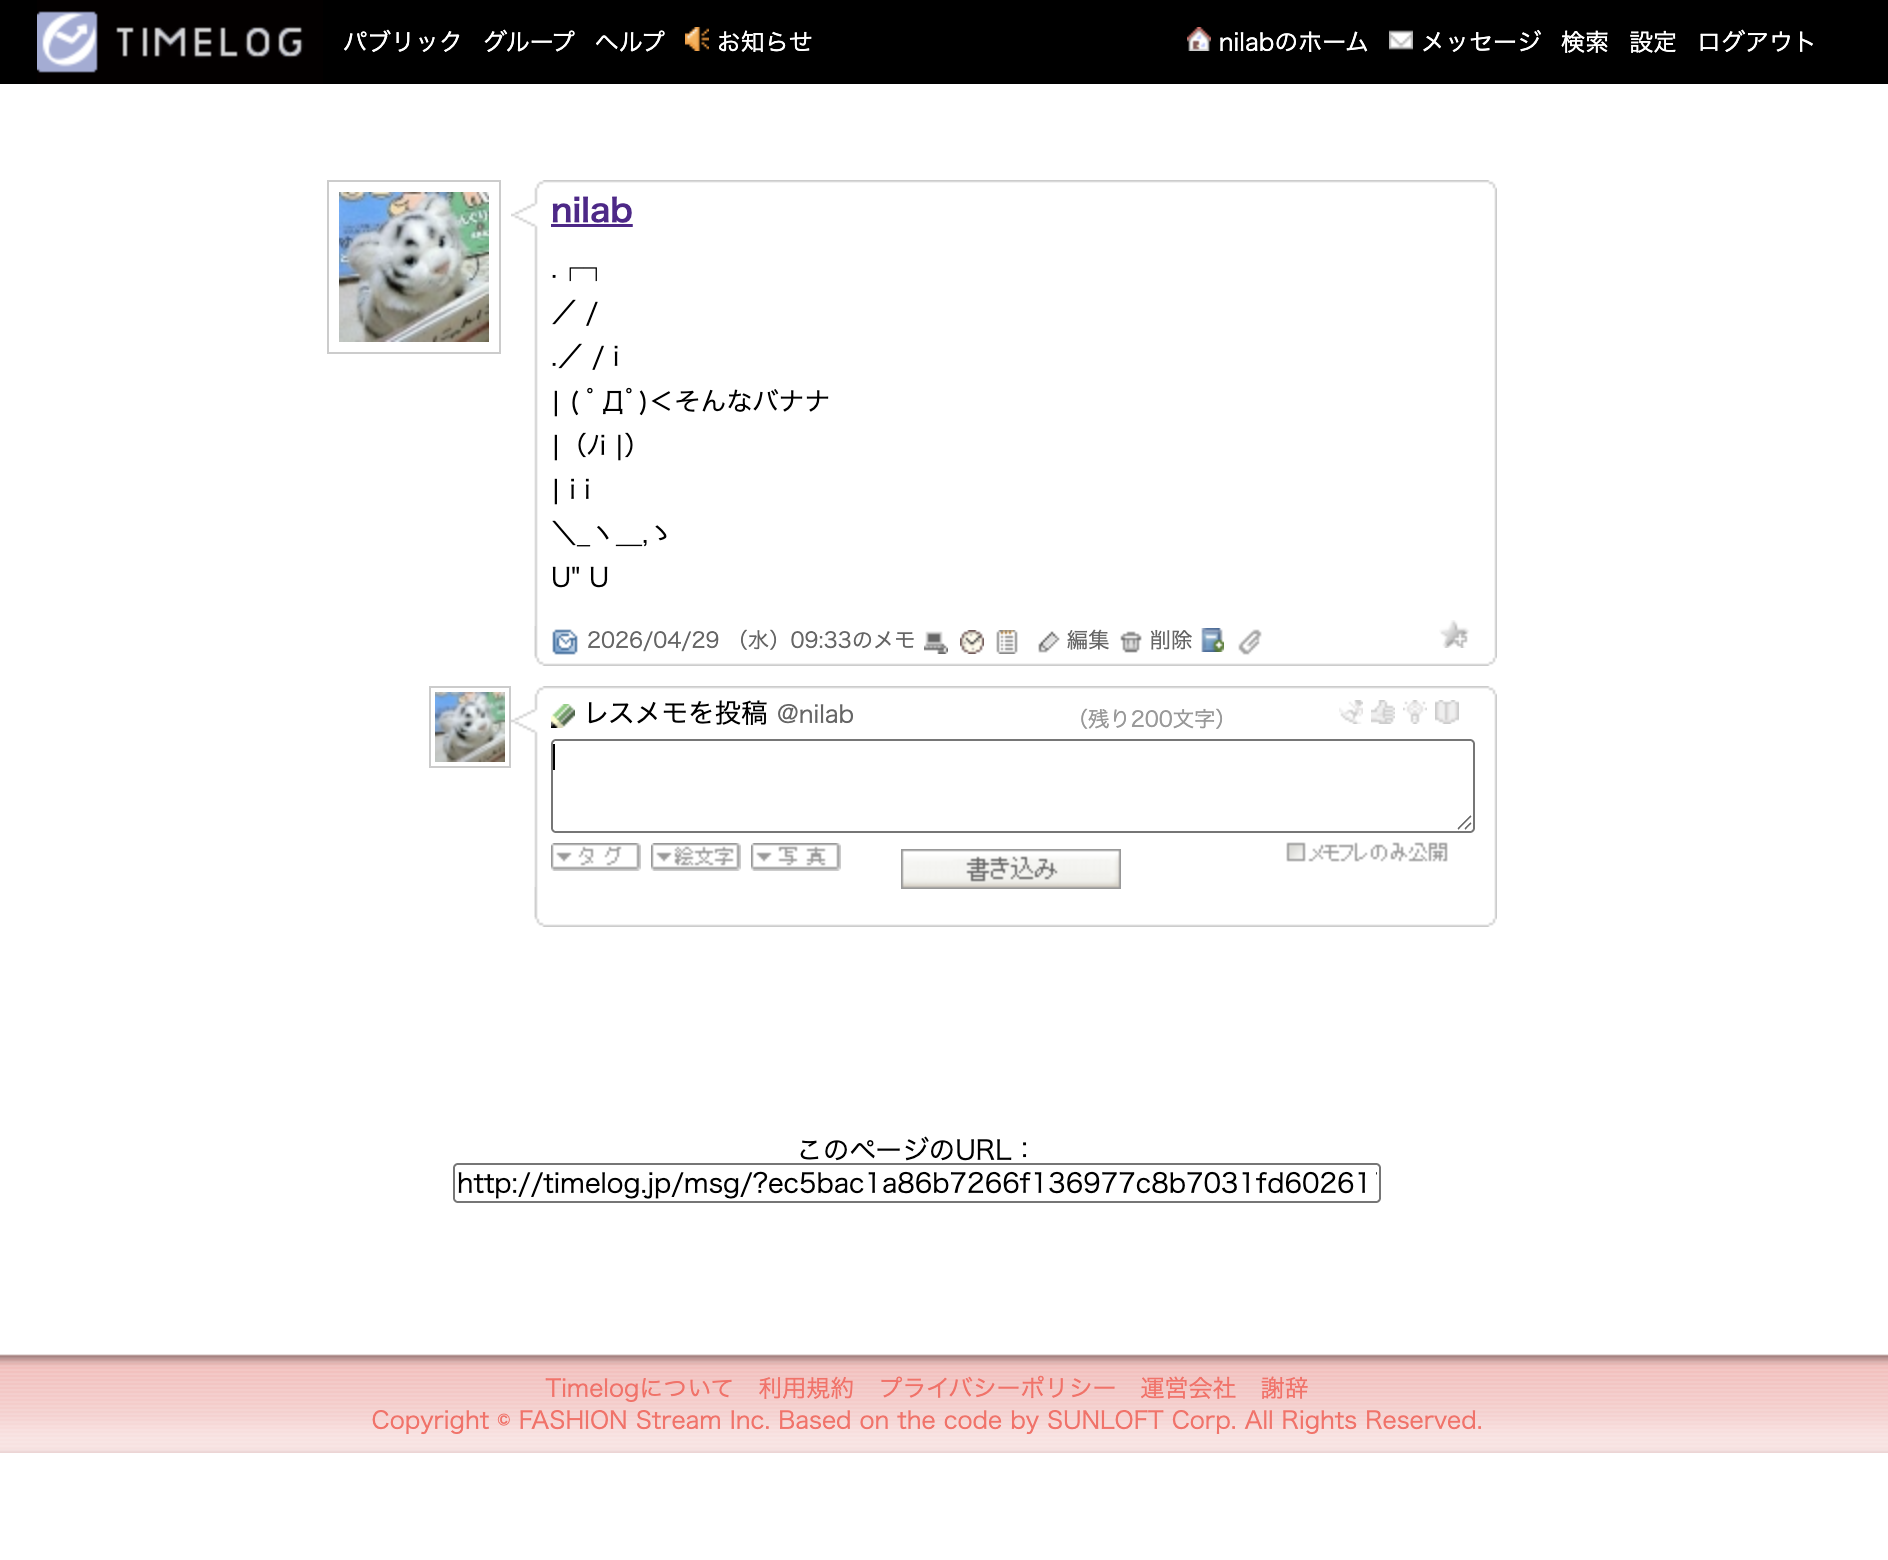Image resolution: width=1888 pixels, height=1560 pixels.
Task: Click the notepad icon beside the clock
Action: coord(1007,642)
